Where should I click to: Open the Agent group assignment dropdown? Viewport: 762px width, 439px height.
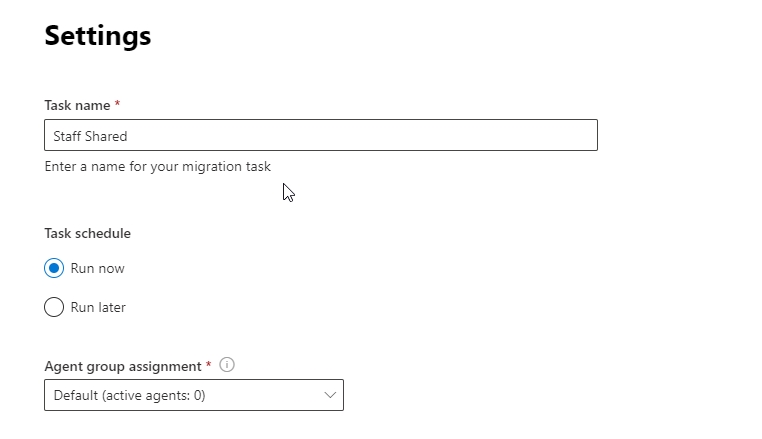[194, 395]
